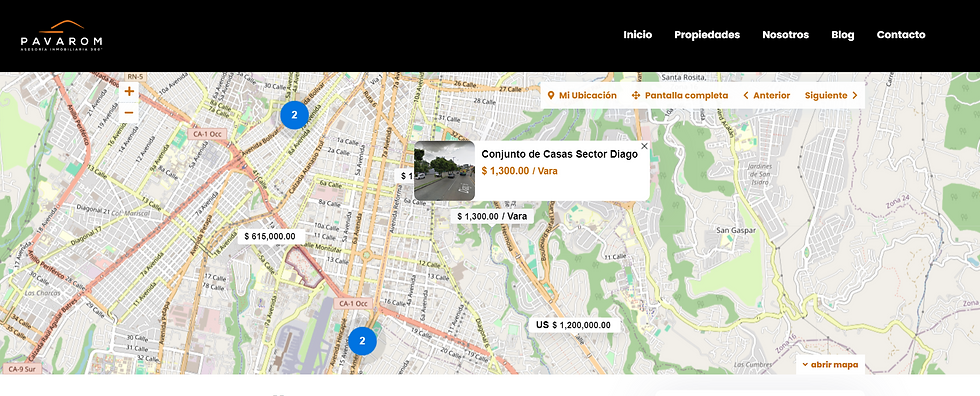Click Mi Ubicación location button
980x396 pixels.
tap(582, 96)
